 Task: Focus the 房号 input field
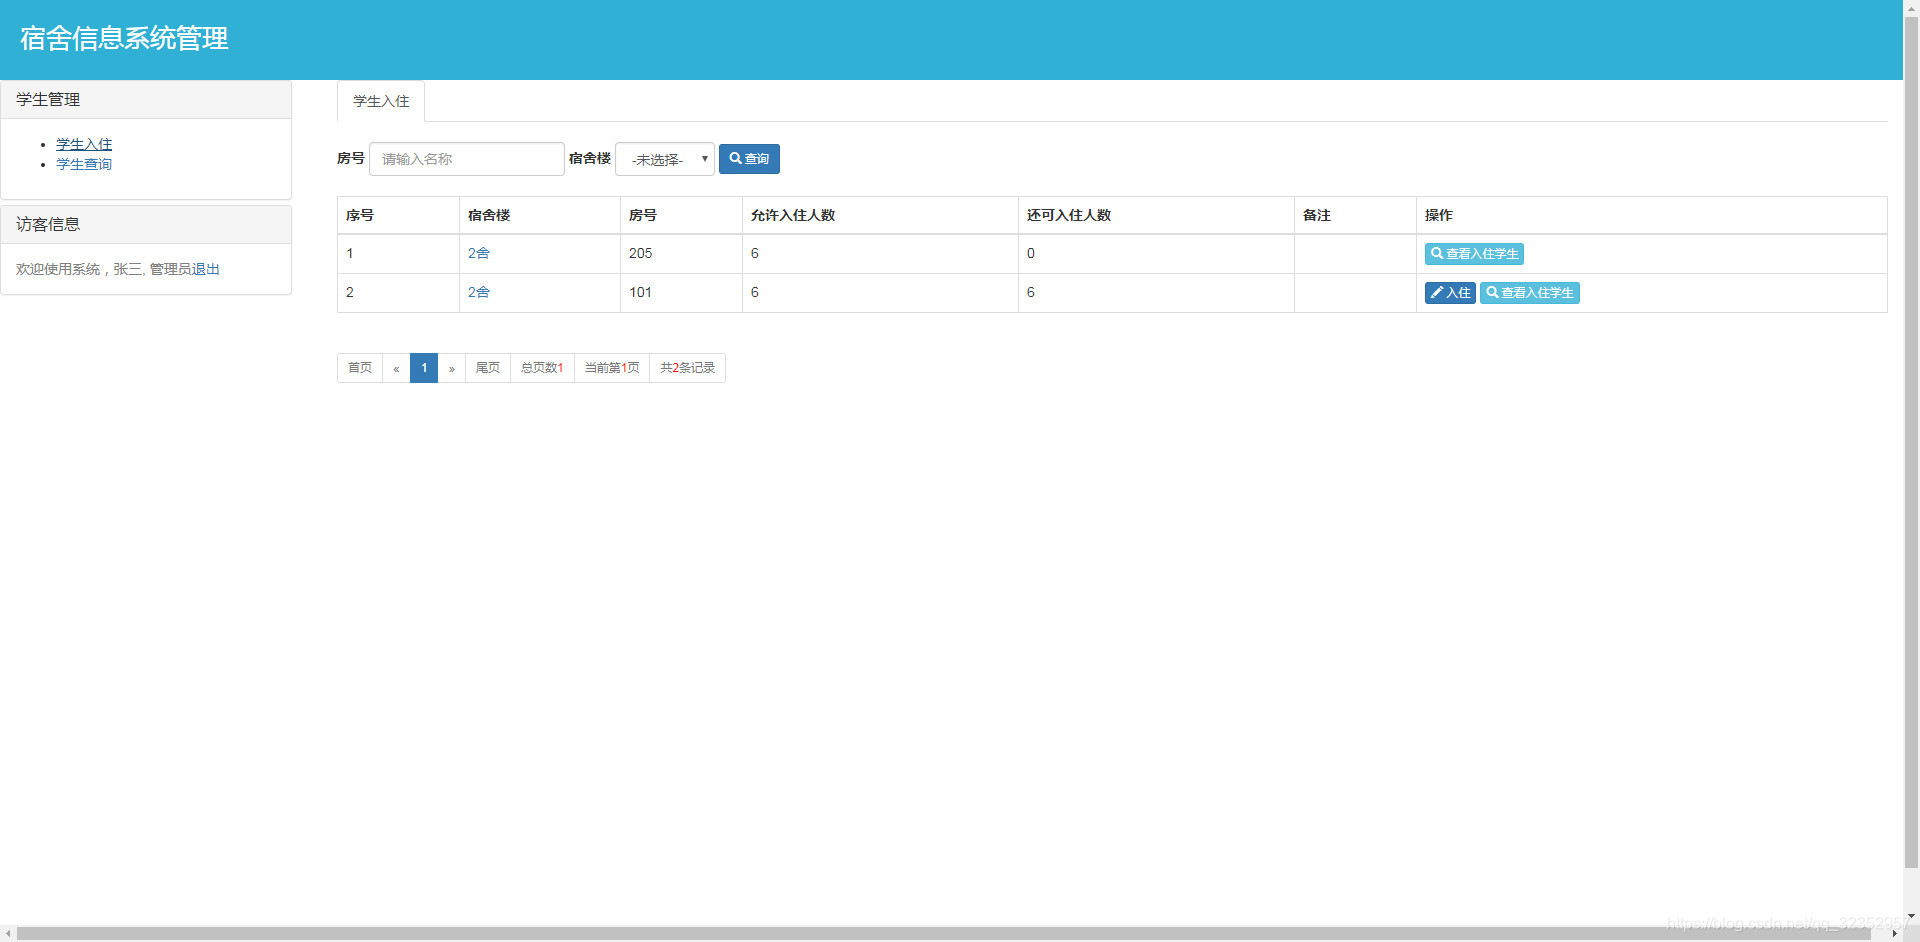[x=467, y=159]
